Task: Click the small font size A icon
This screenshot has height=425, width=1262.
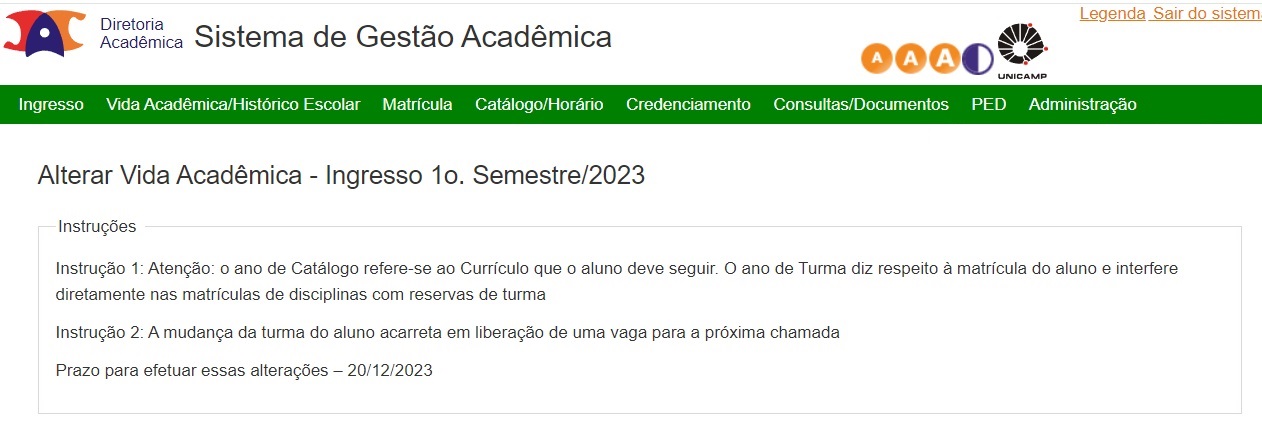Action: click(877, 59)
